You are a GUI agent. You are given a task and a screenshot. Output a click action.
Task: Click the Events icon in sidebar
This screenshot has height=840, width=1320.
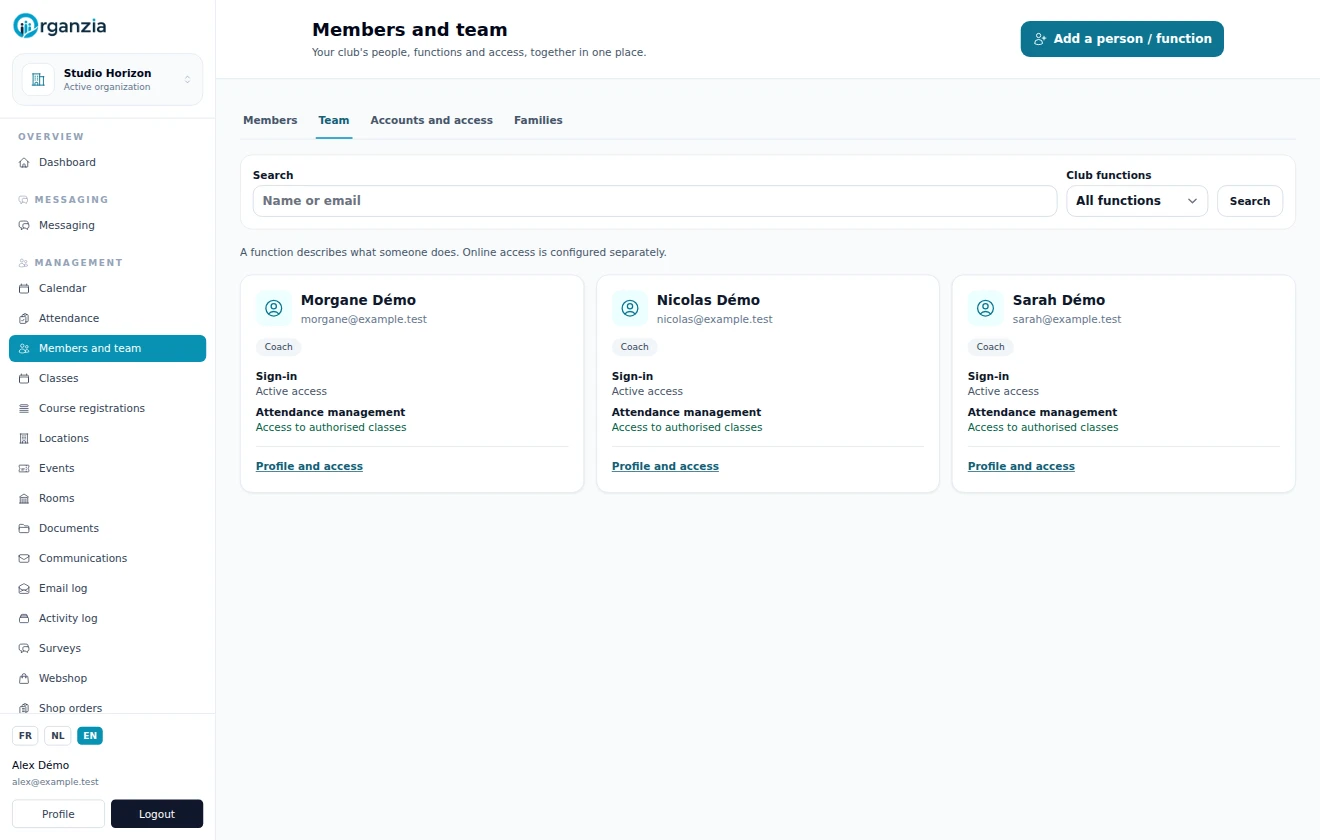click(x=24, y=468)
